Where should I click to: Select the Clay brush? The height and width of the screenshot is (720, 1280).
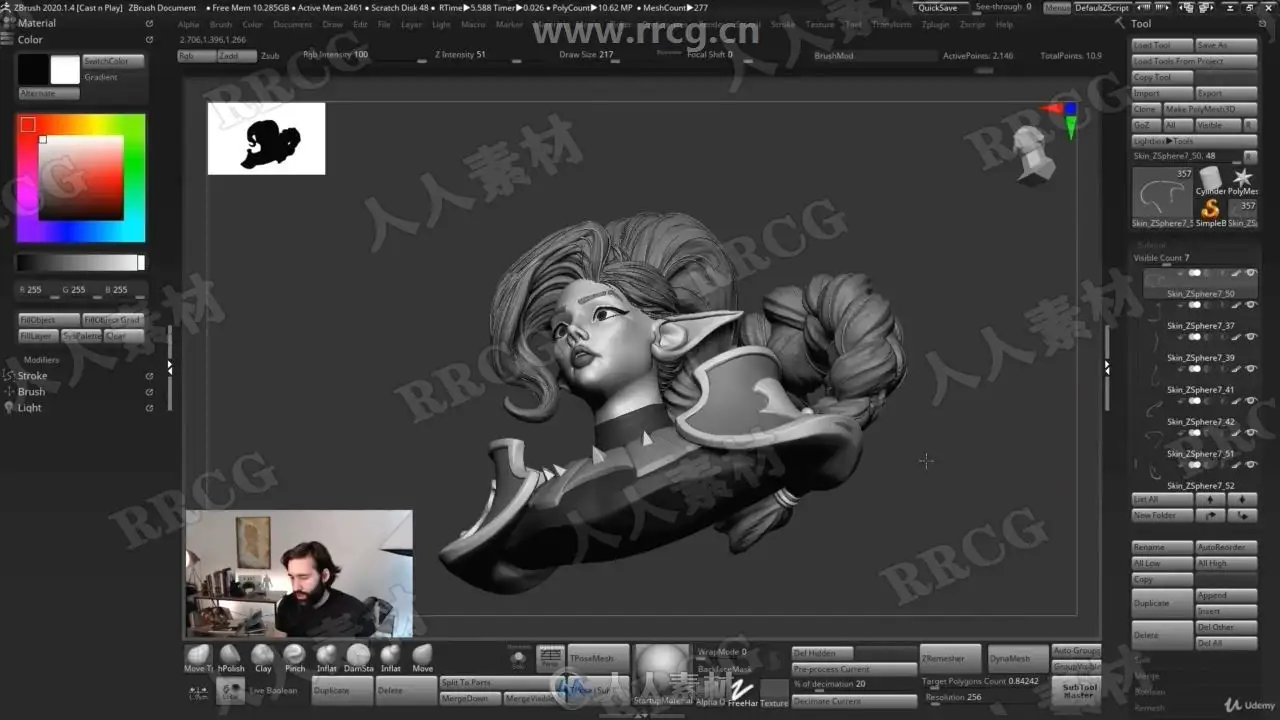pyautogui.click(x=263, y=658)
